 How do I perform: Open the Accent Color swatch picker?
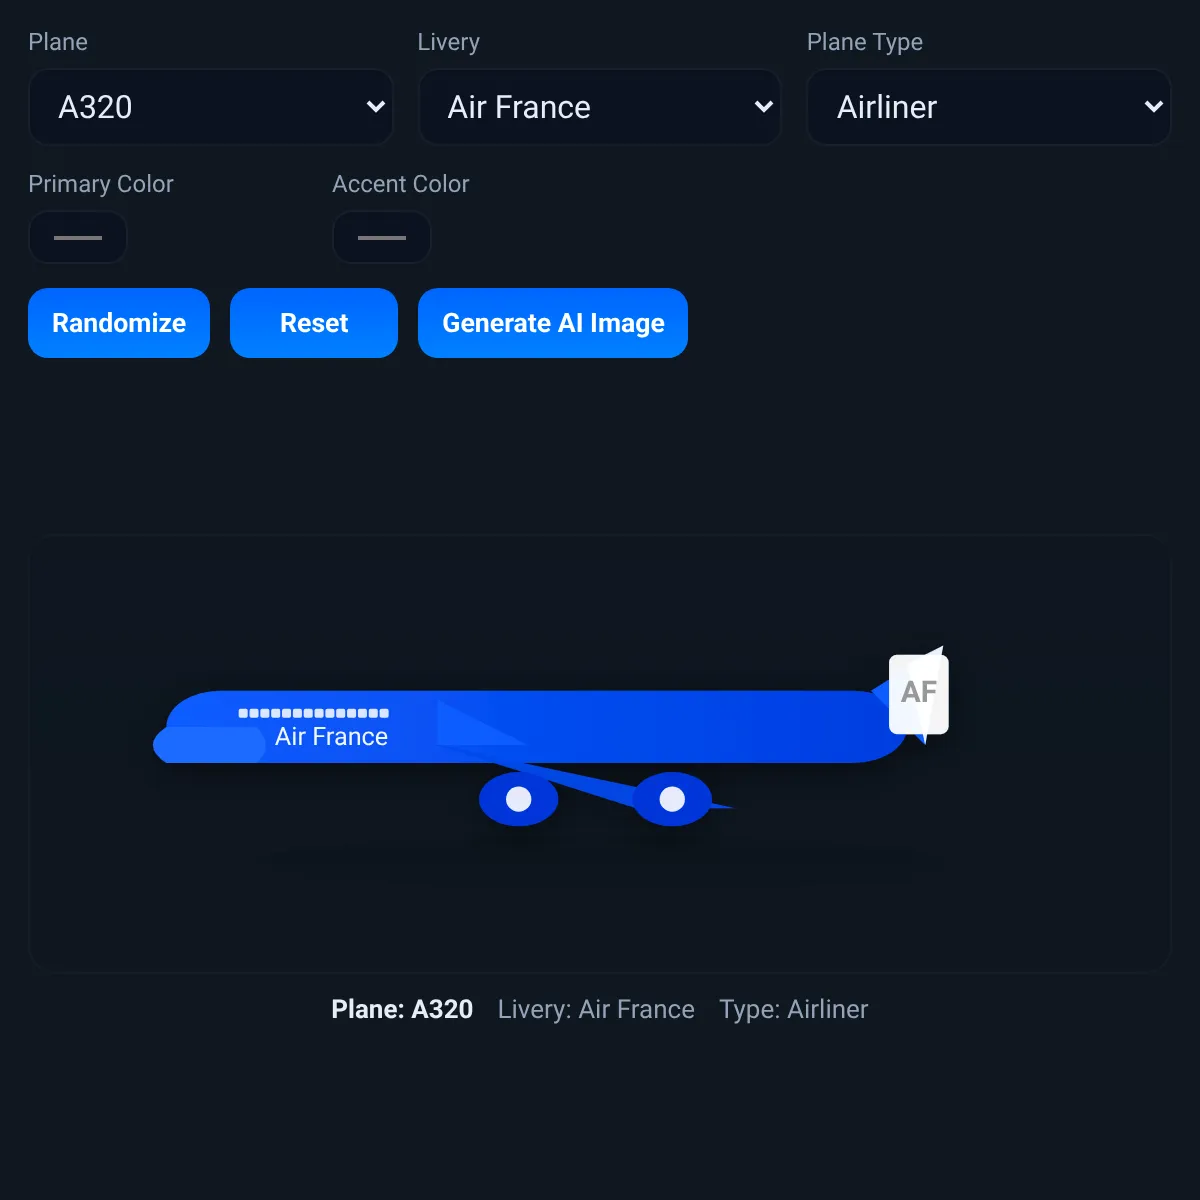tap(382, 238)
